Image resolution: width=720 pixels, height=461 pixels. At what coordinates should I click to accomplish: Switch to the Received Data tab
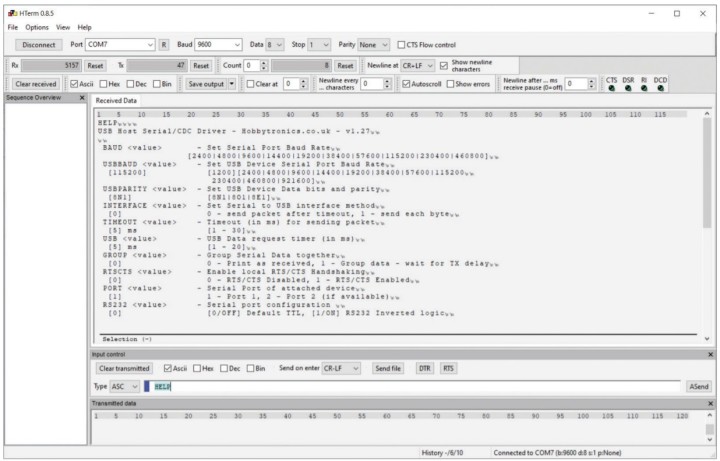coord(117,100)
